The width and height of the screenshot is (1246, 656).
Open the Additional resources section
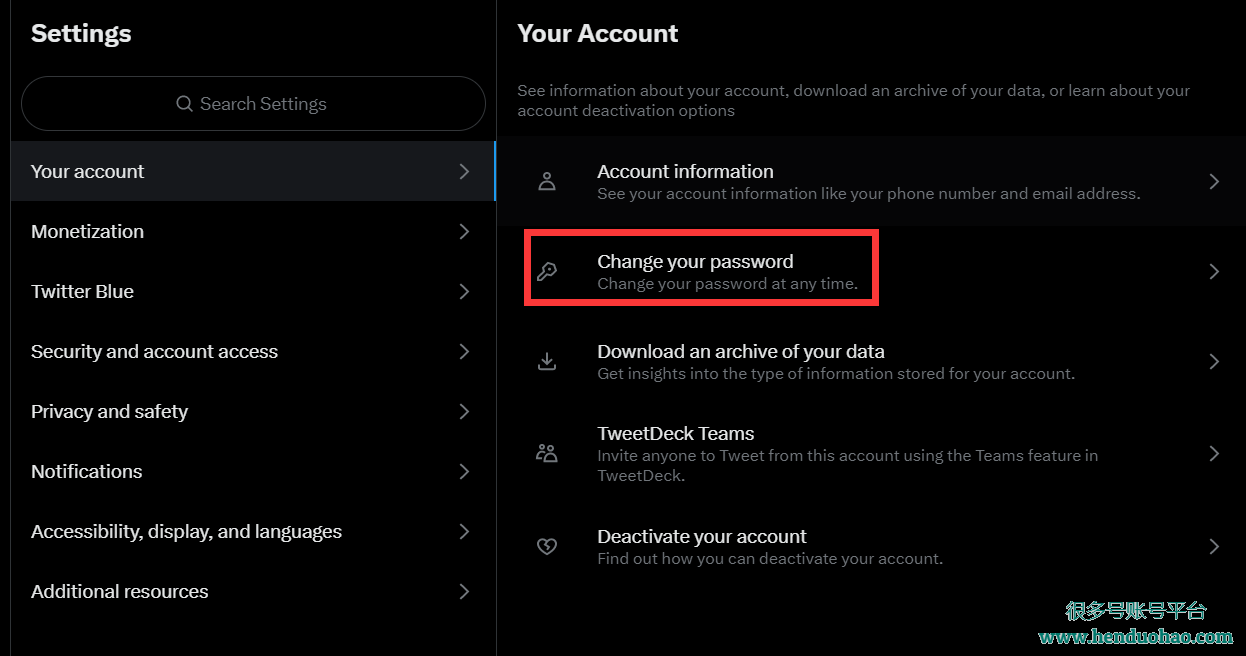click(x=120, y=591)
